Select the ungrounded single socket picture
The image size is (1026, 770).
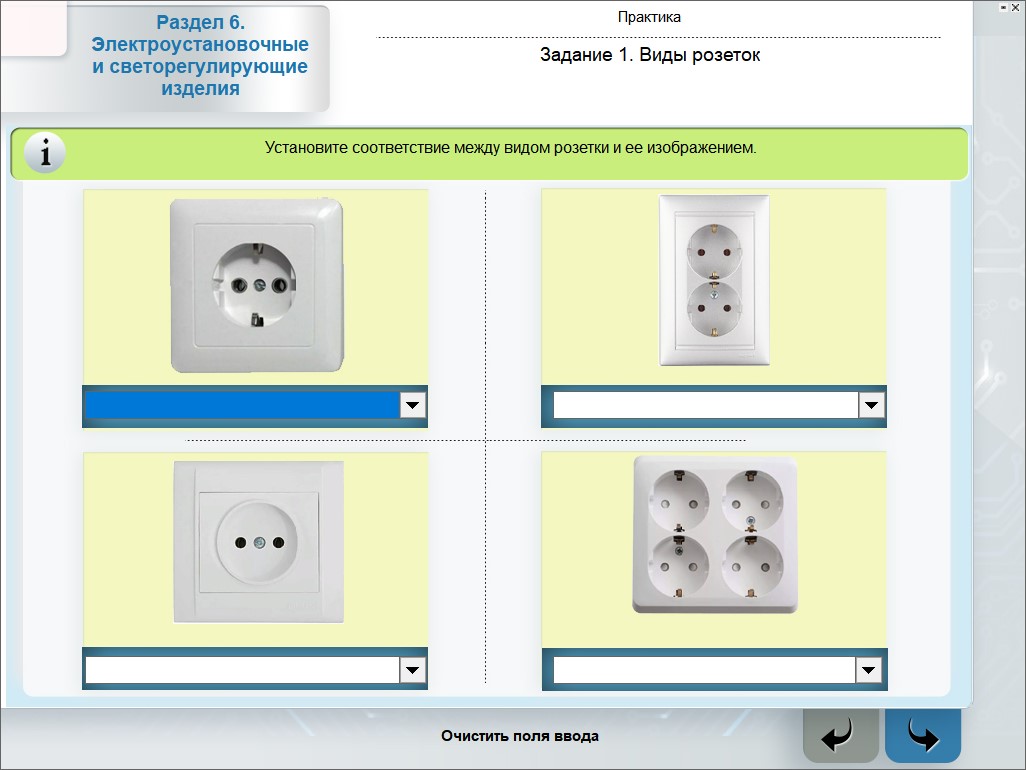[x=257, y=542]
